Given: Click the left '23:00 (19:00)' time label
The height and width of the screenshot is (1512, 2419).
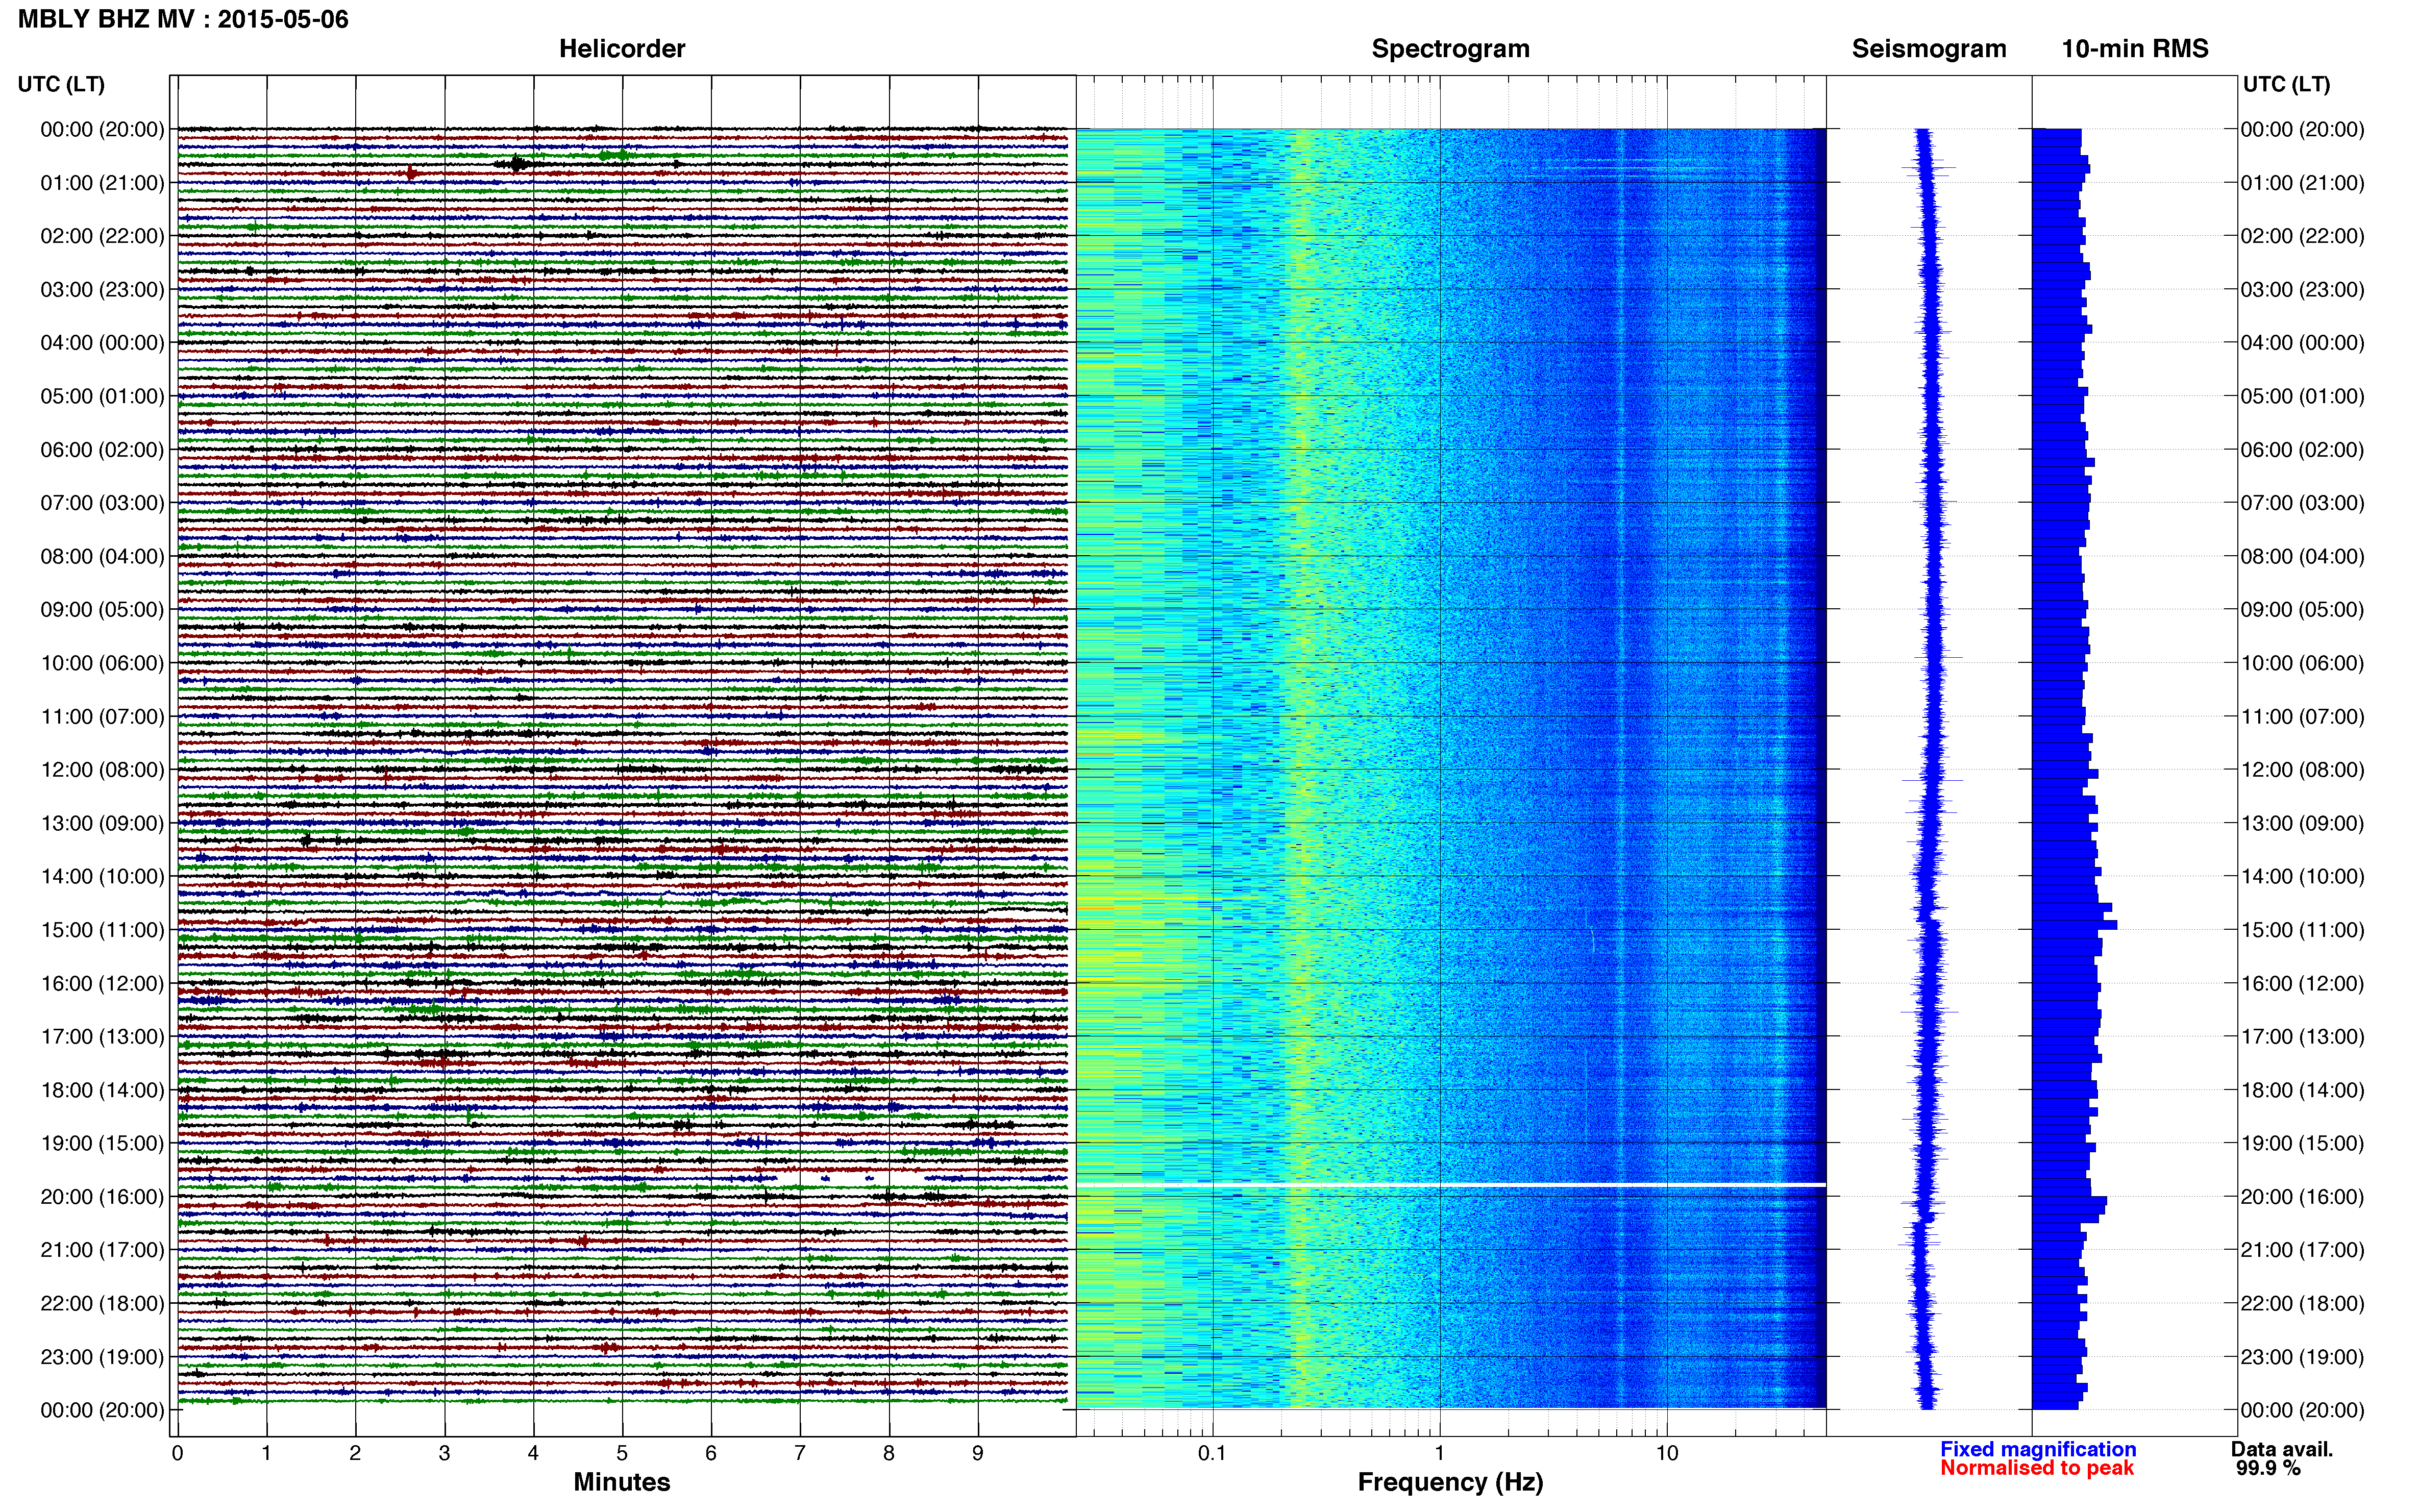Looking at the screenshot, I should 102,1357.
